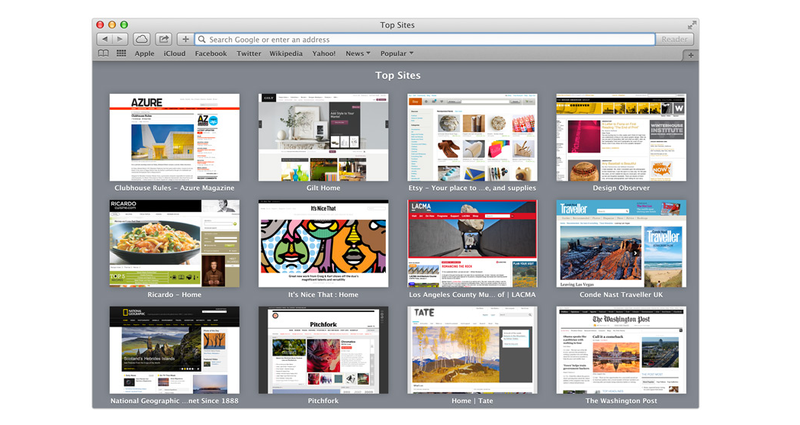Open the Pitchfork site thumbnail
The height and width of the screenshot is (425, 800).
tap(323, 350)
